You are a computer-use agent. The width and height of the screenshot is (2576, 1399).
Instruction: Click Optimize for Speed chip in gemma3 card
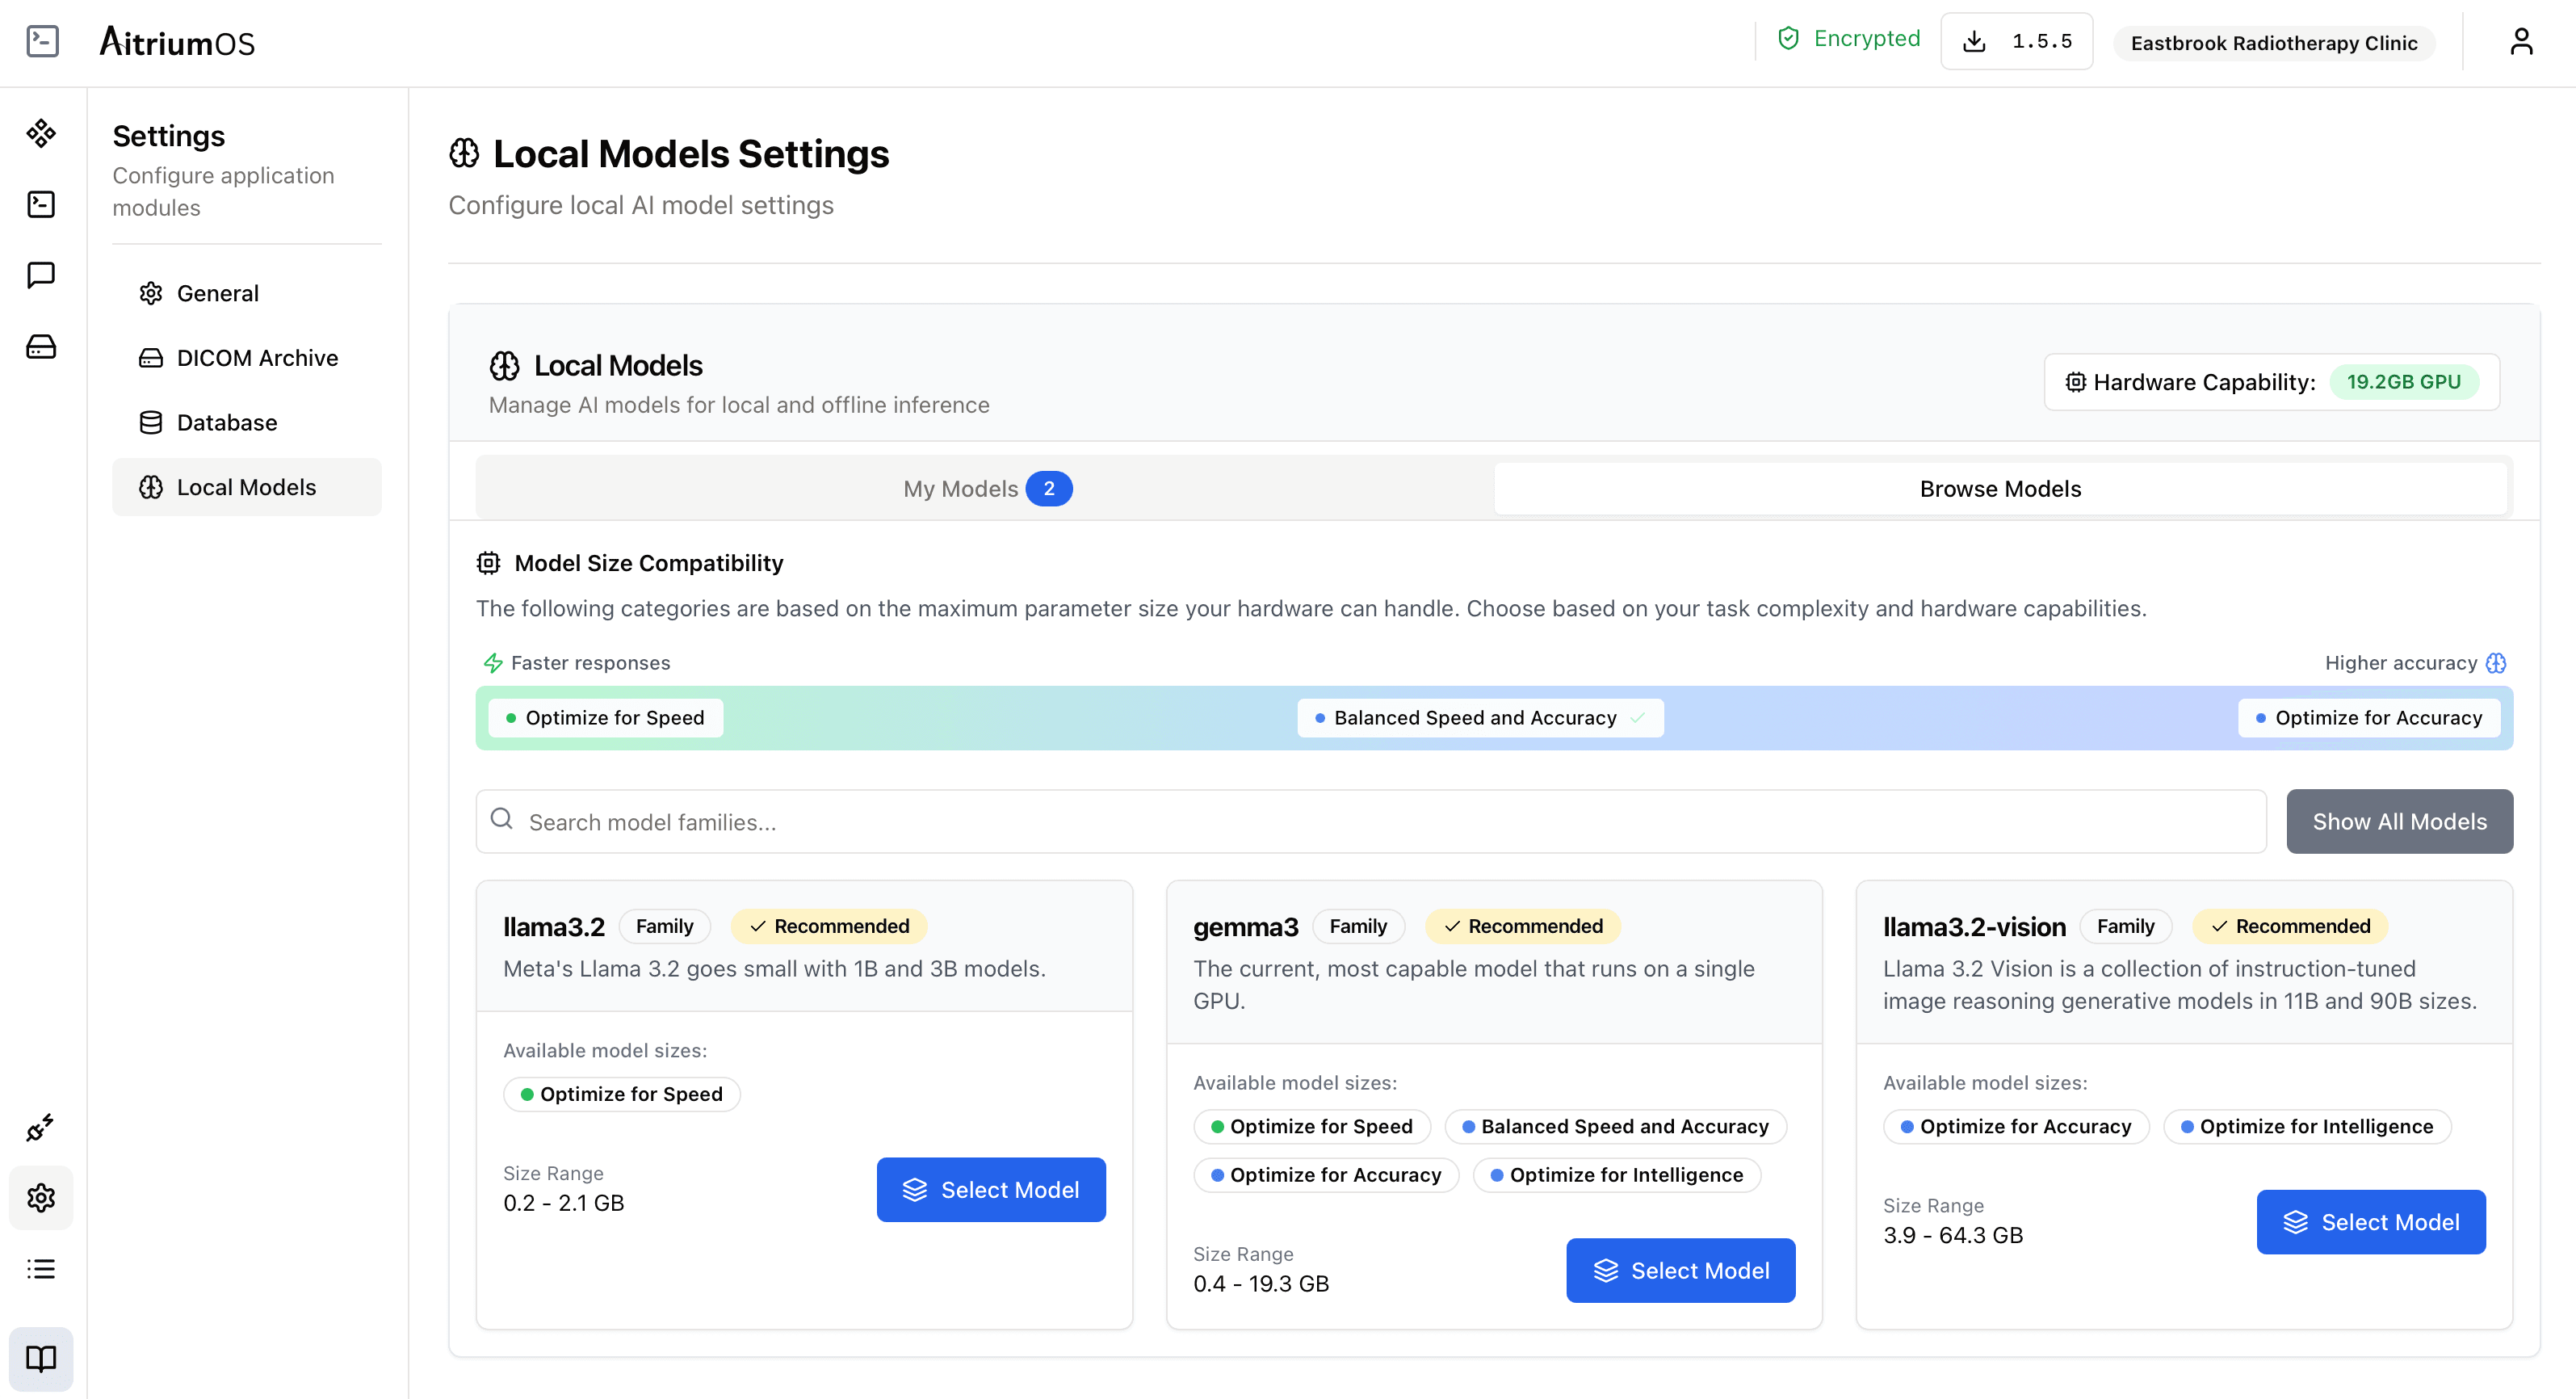[1312, 1127]
